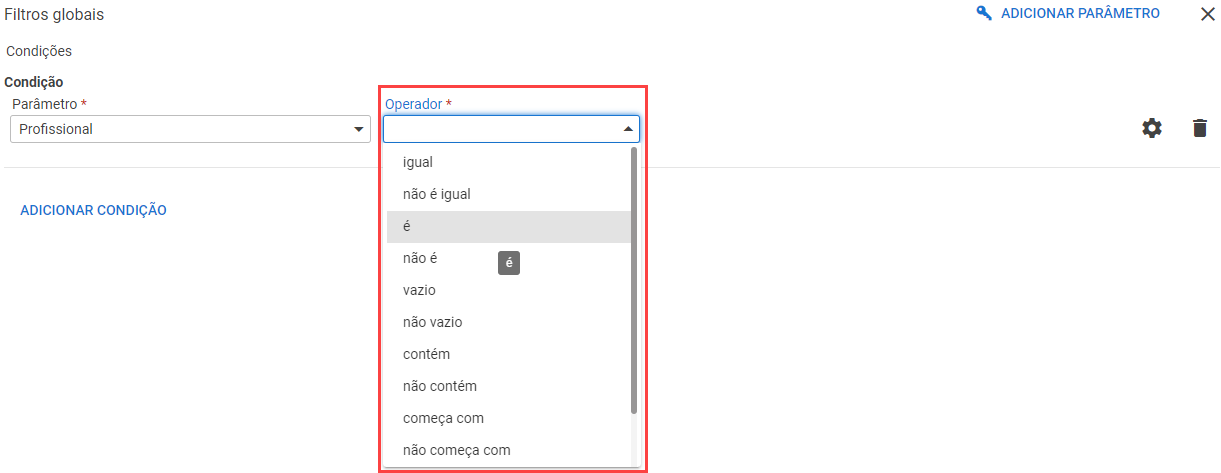This screenshot has width=1221, height=473.
Task: Select the 'não vazio' operator option
Action: (508, 322)
